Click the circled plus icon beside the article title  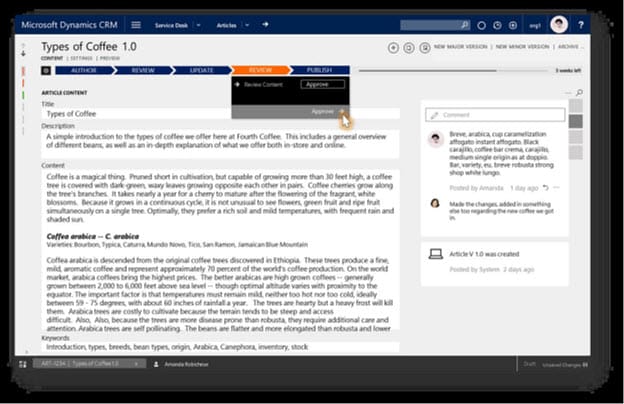pyautogui.click(x=393, y=48)
